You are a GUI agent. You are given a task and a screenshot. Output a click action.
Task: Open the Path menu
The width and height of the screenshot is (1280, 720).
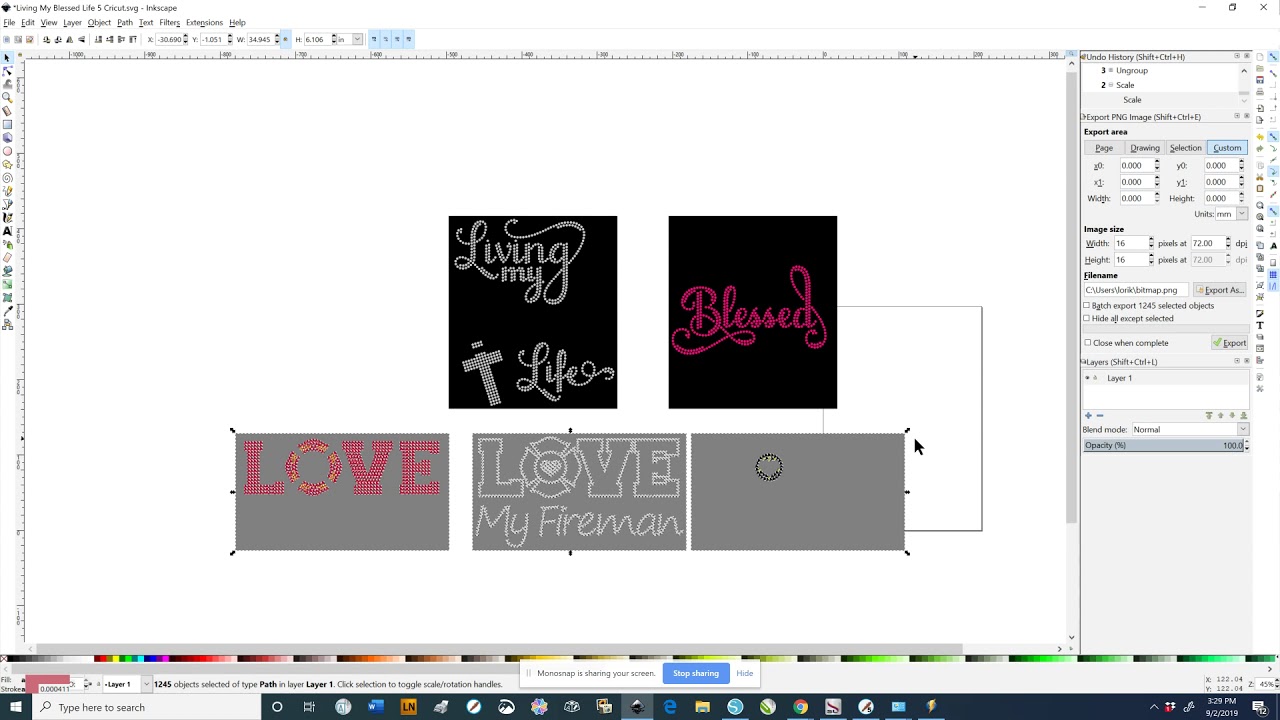[124, 22]
